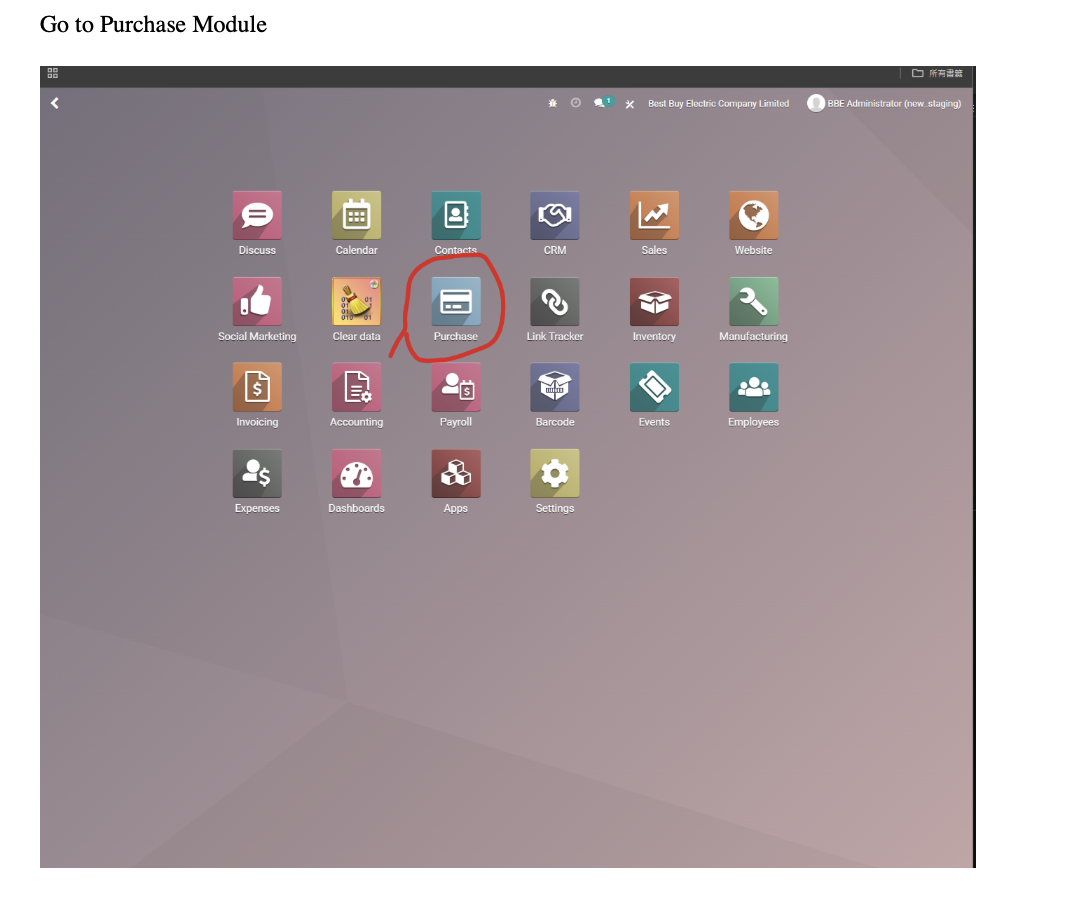Launch the Discuss app

(x=257, y=216)
